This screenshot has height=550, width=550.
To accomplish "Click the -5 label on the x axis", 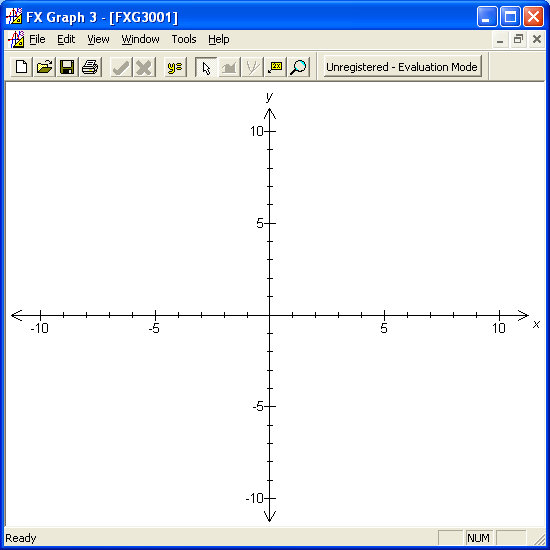I will pos(154,328).
